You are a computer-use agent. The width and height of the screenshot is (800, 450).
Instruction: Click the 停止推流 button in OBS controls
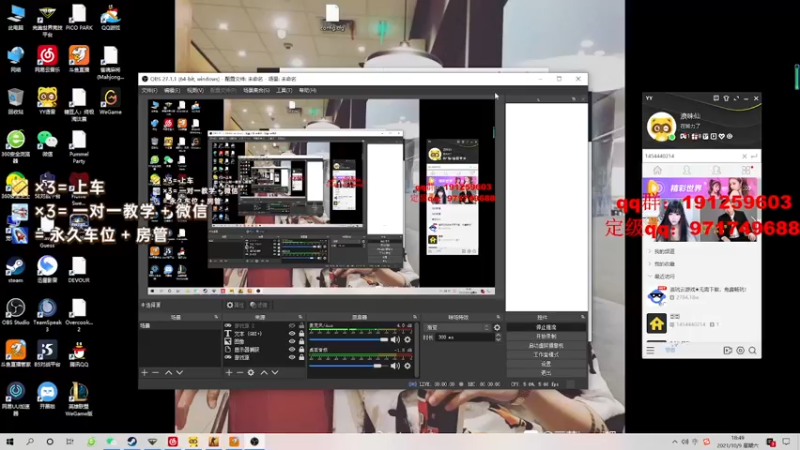(546, 328)
